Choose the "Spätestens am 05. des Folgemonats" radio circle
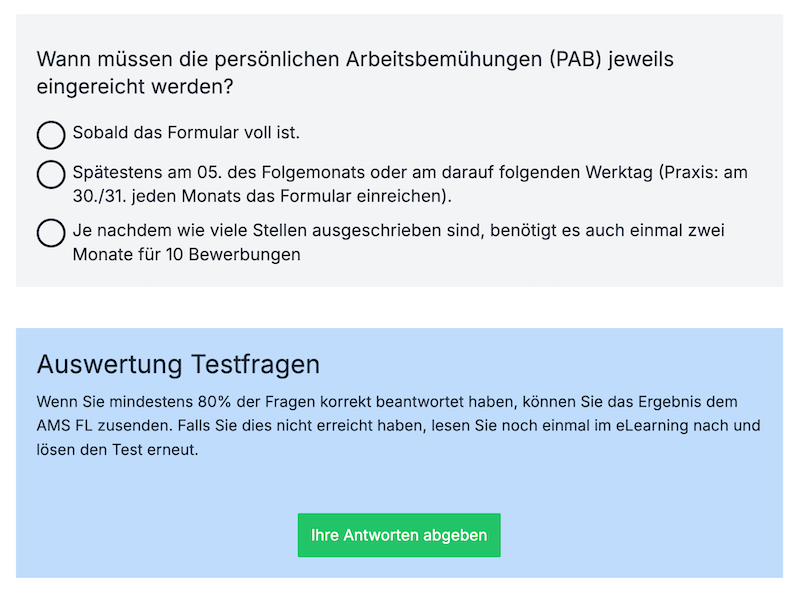Image resolution: width=800 pixels, height=593 pixels. (x=51, y=174)
